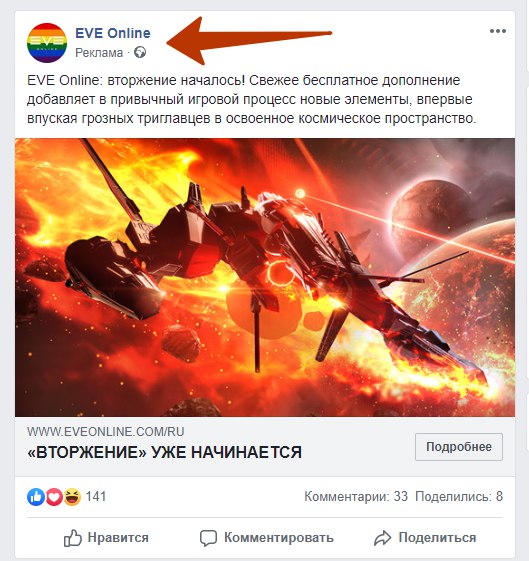The width and height of the screenshot is (529, 561).
Task: Click the EVE Online rainbow profile avatar
Action: coord(47,43)
